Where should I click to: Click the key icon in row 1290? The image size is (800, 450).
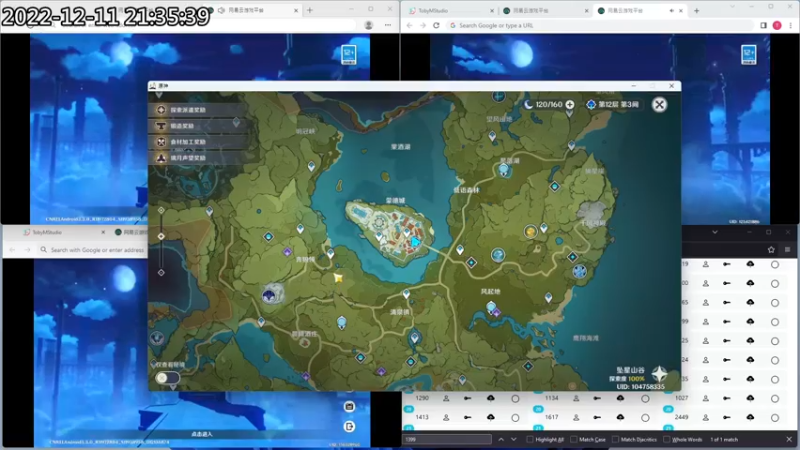pyautogui.click(x=467, y=398)
